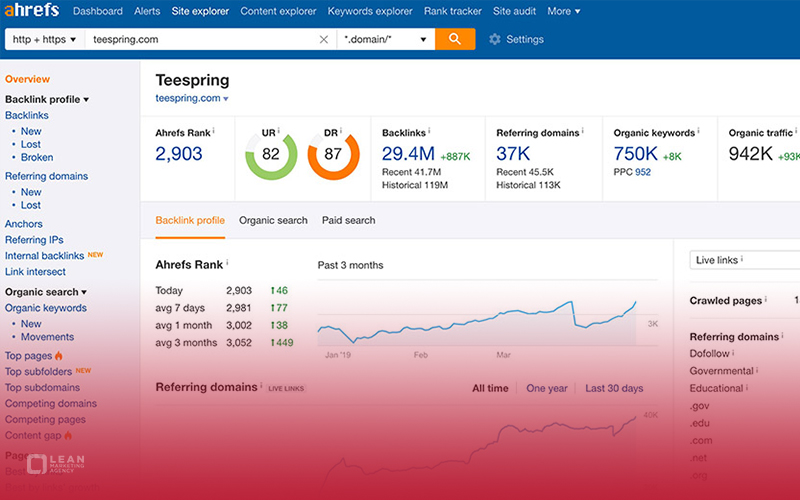The width and height of the screenshot is (800, 500).
Task: Switch to the Paid search tab
Action: coord(348,220)
